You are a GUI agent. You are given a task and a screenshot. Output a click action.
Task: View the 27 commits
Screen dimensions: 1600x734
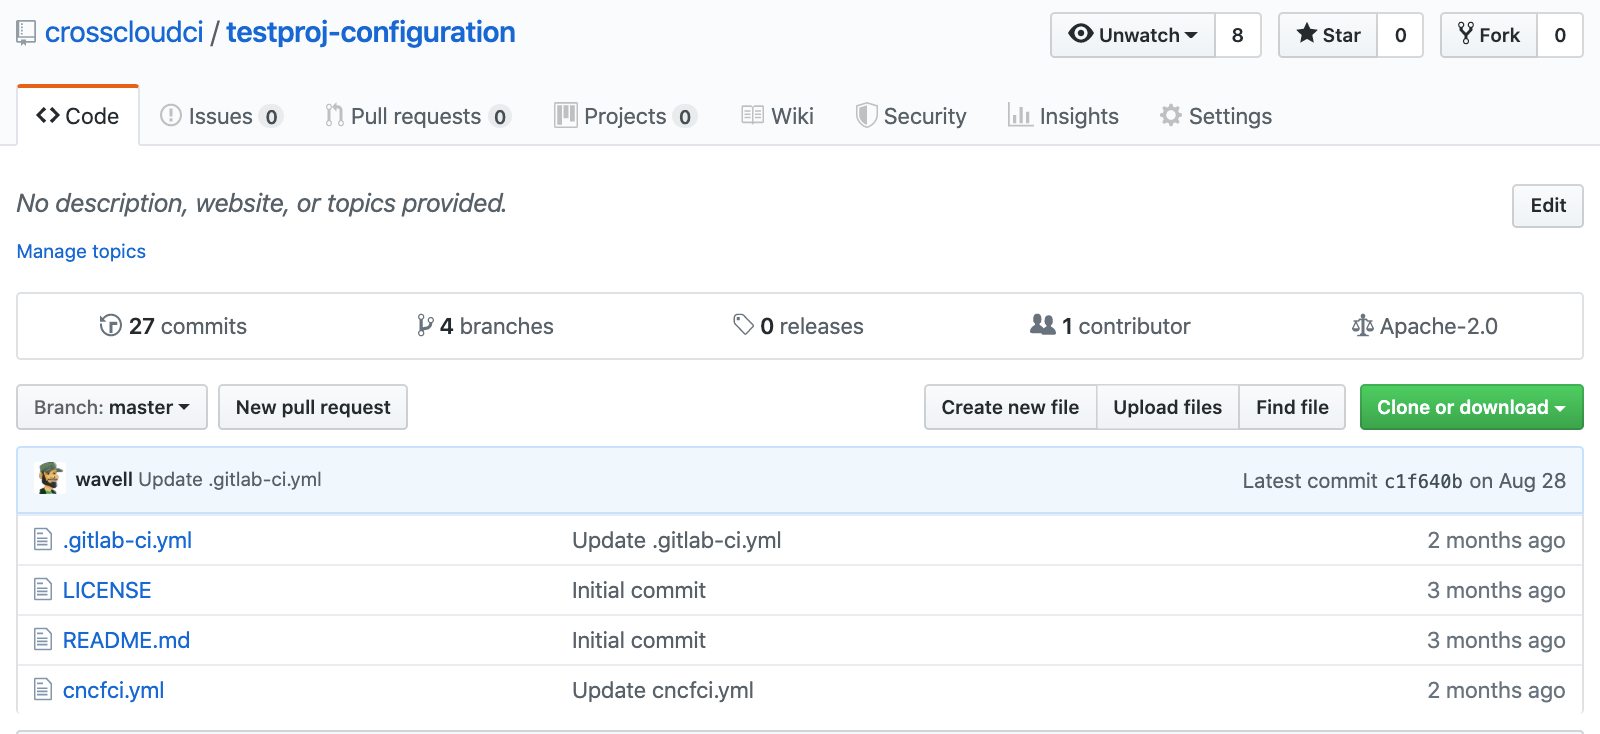[x=173, y=326]
